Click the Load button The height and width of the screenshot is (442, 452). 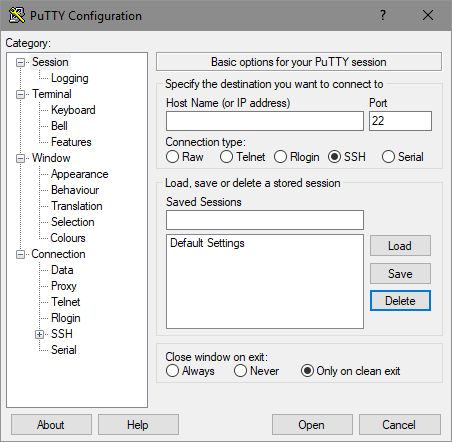pyautogui.click(x=400, y=246)
